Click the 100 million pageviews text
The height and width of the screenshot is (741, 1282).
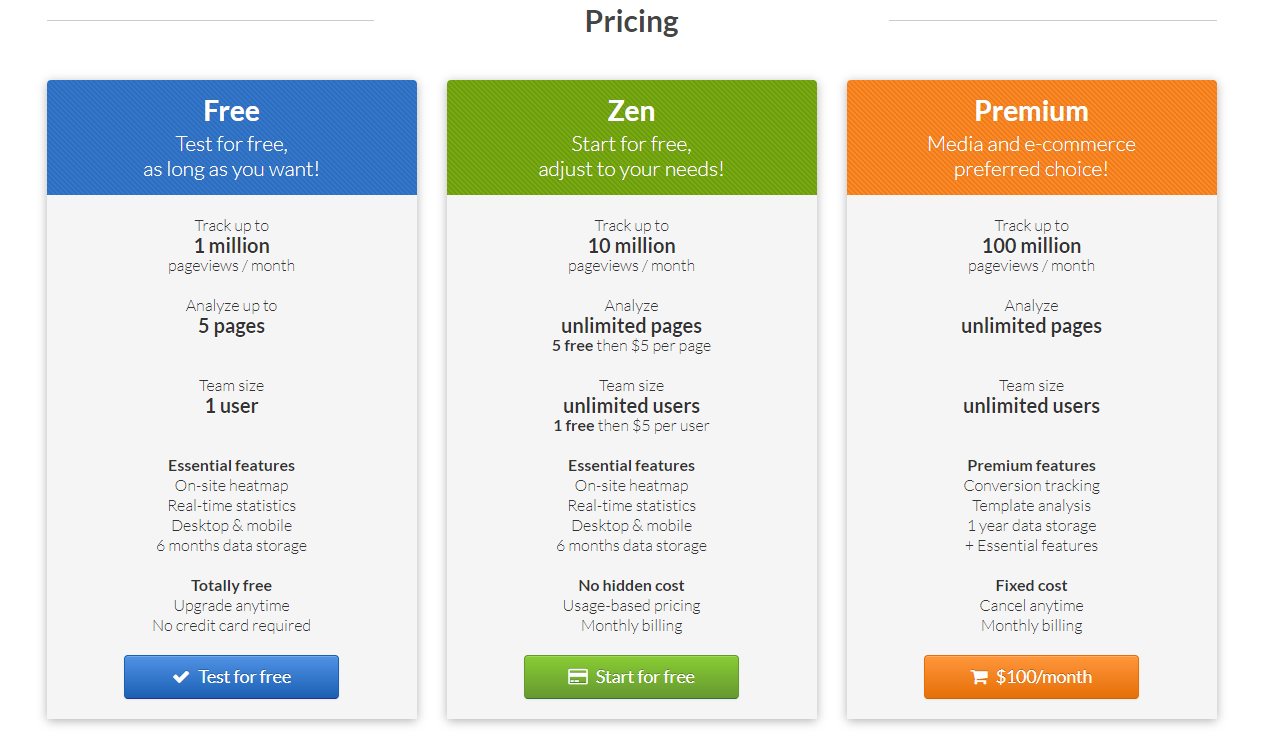pyautogui.click(x=1031, y=246)
